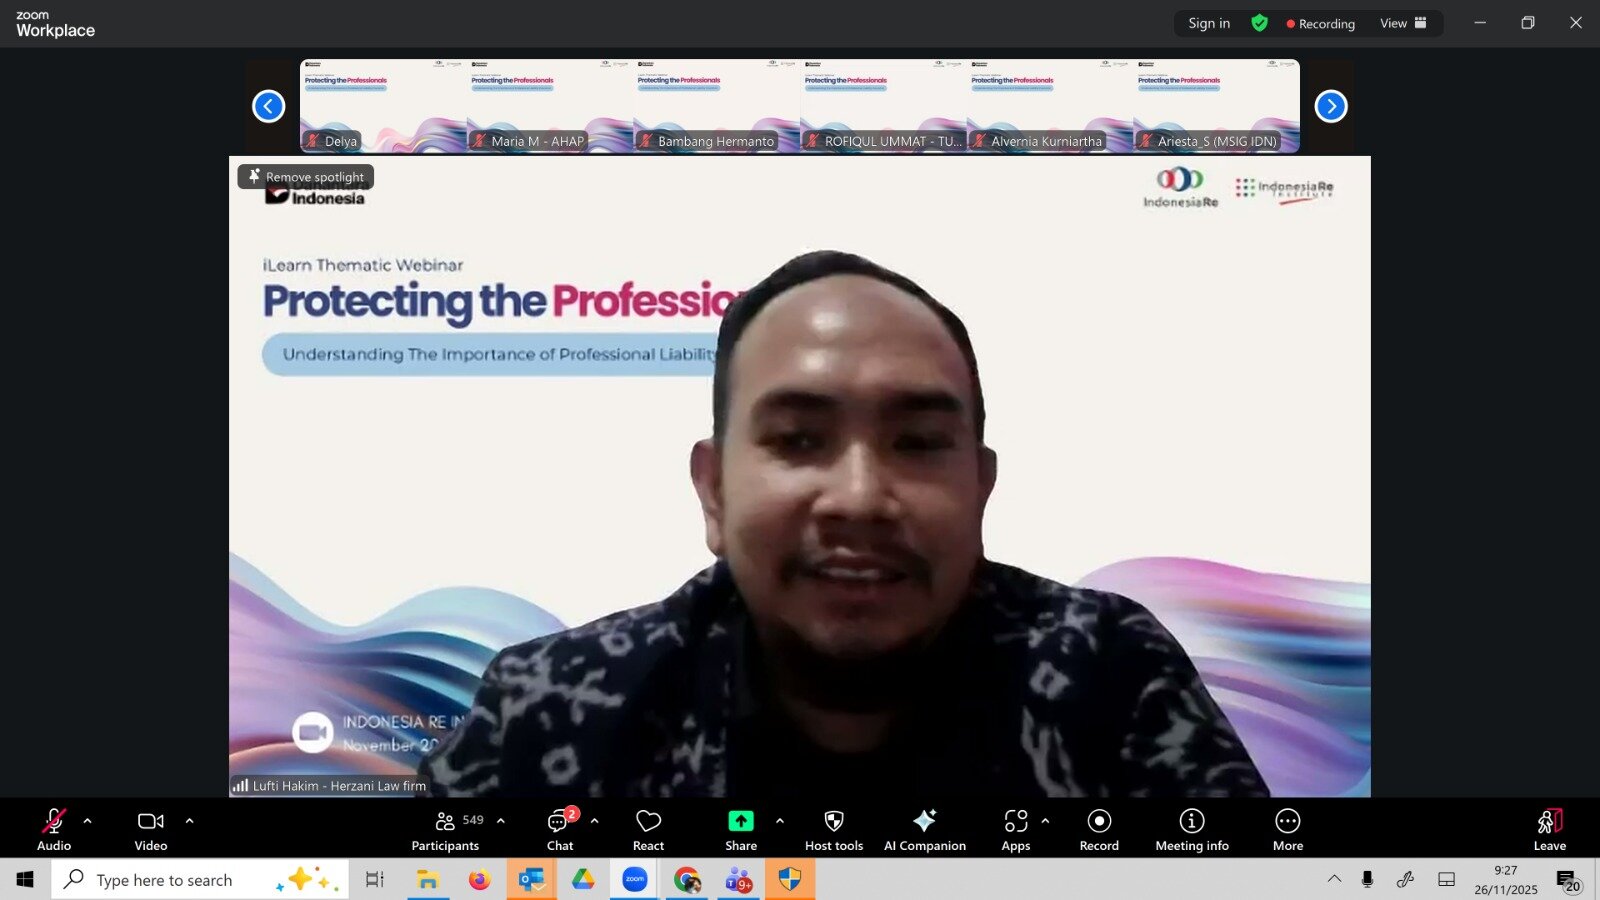The image size is (1600, 900).
Task: Open Host tools shield icon
Action: click(834, 829)
